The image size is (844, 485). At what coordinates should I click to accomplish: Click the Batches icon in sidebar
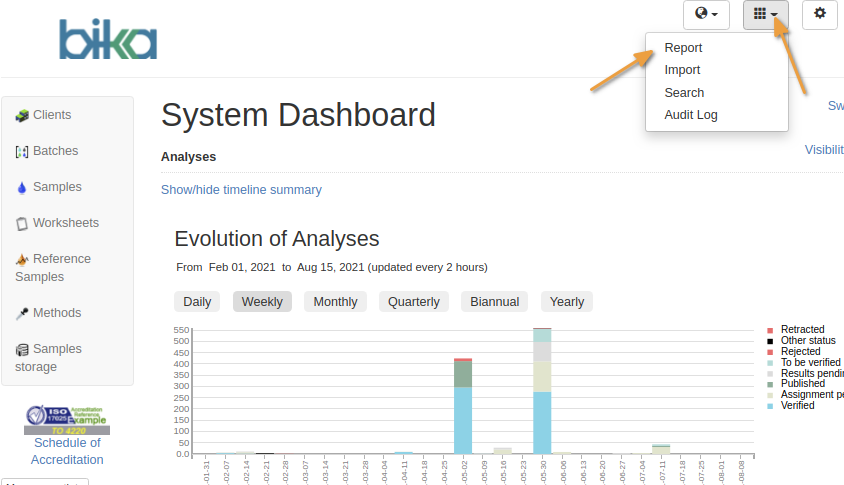point(22,152)
